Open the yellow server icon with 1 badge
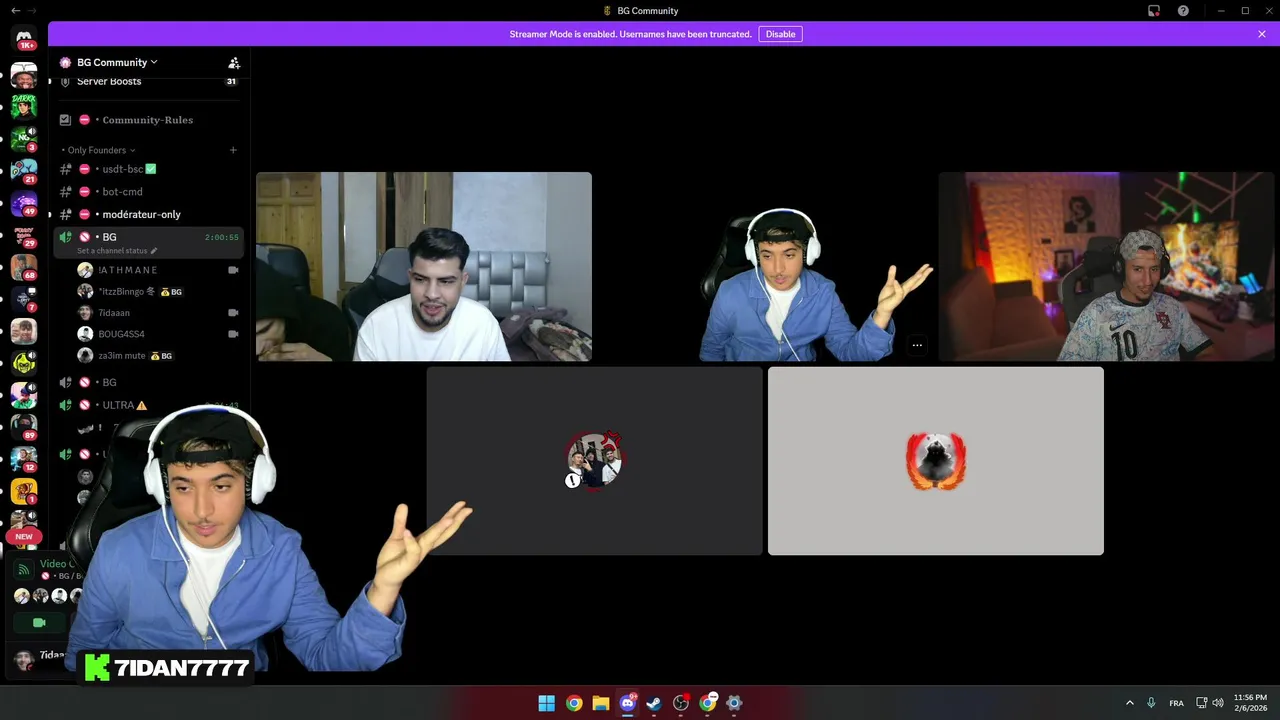 point(24,491)
